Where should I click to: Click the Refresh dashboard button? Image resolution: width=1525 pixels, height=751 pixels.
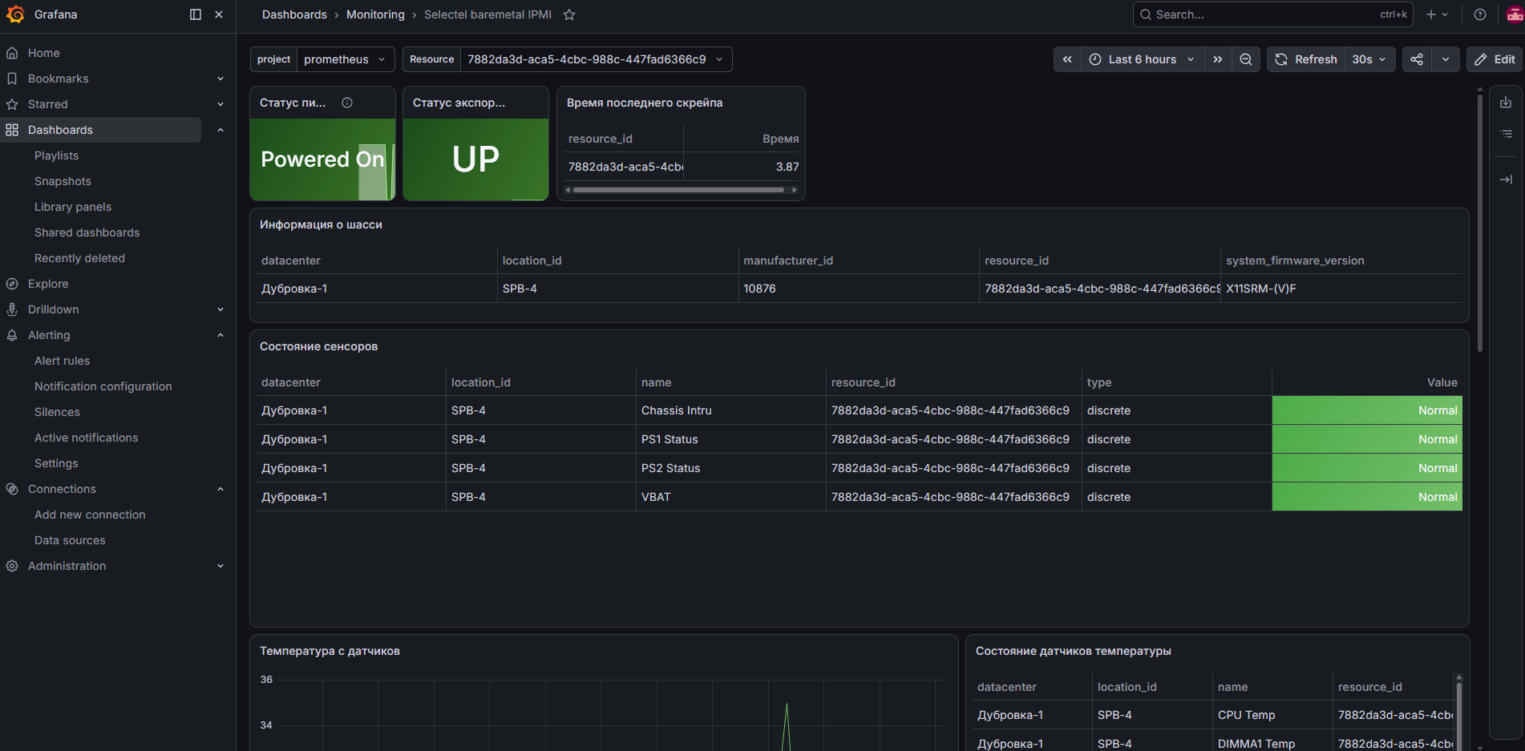[x=1306, y=60]
